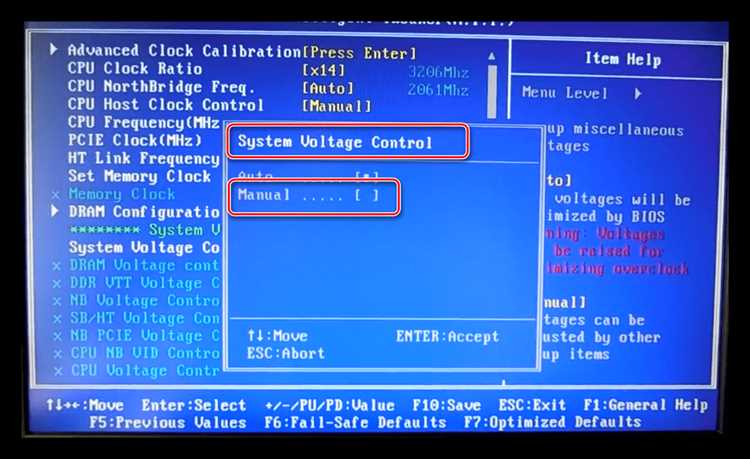
Task: Click the scrollbar up arrow
Action: point(492,56)
